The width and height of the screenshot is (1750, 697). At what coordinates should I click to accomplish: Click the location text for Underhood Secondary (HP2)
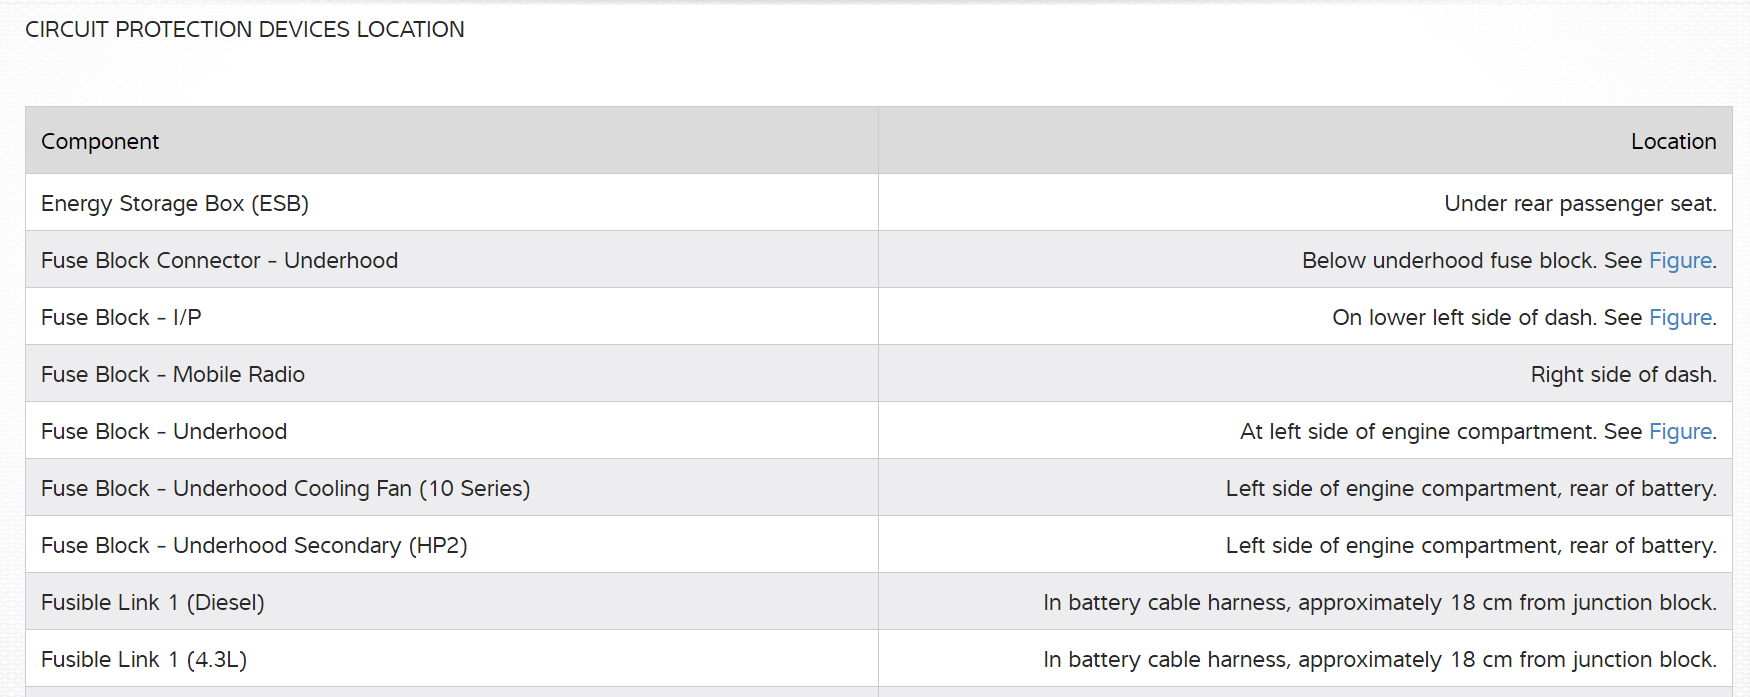tap(1470, 546)
